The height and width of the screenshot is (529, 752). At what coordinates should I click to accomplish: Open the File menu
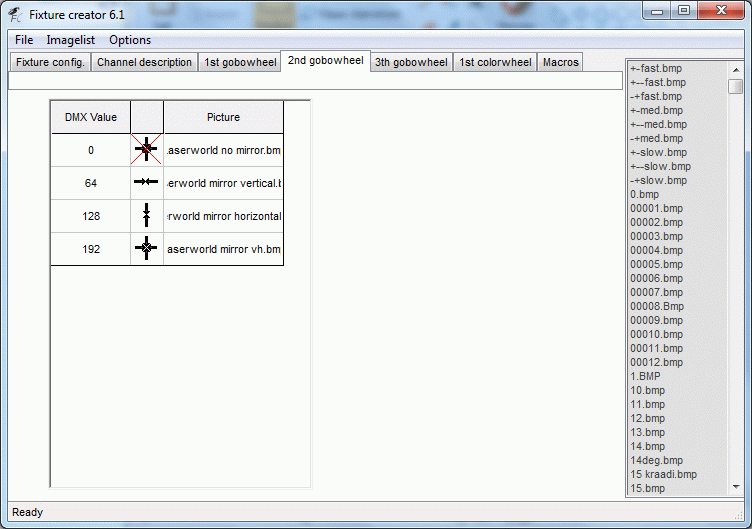click(24, 40)
